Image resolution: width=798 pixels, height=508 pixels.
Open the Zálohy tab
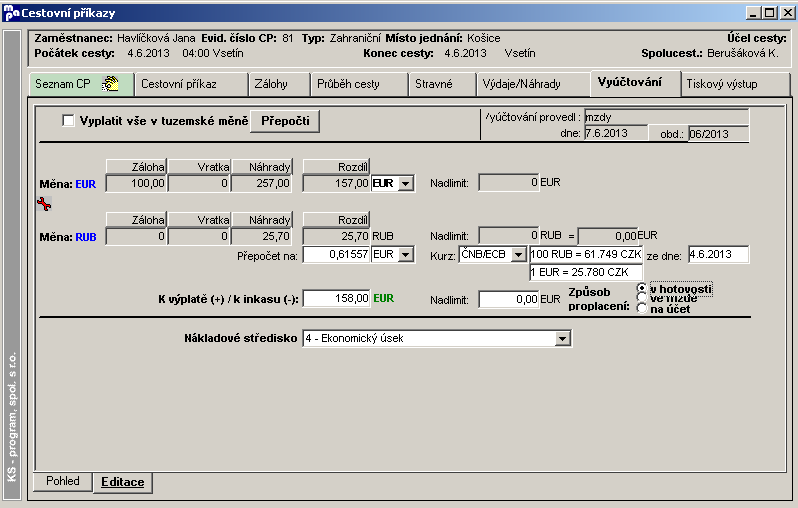(x=279, y=84)
